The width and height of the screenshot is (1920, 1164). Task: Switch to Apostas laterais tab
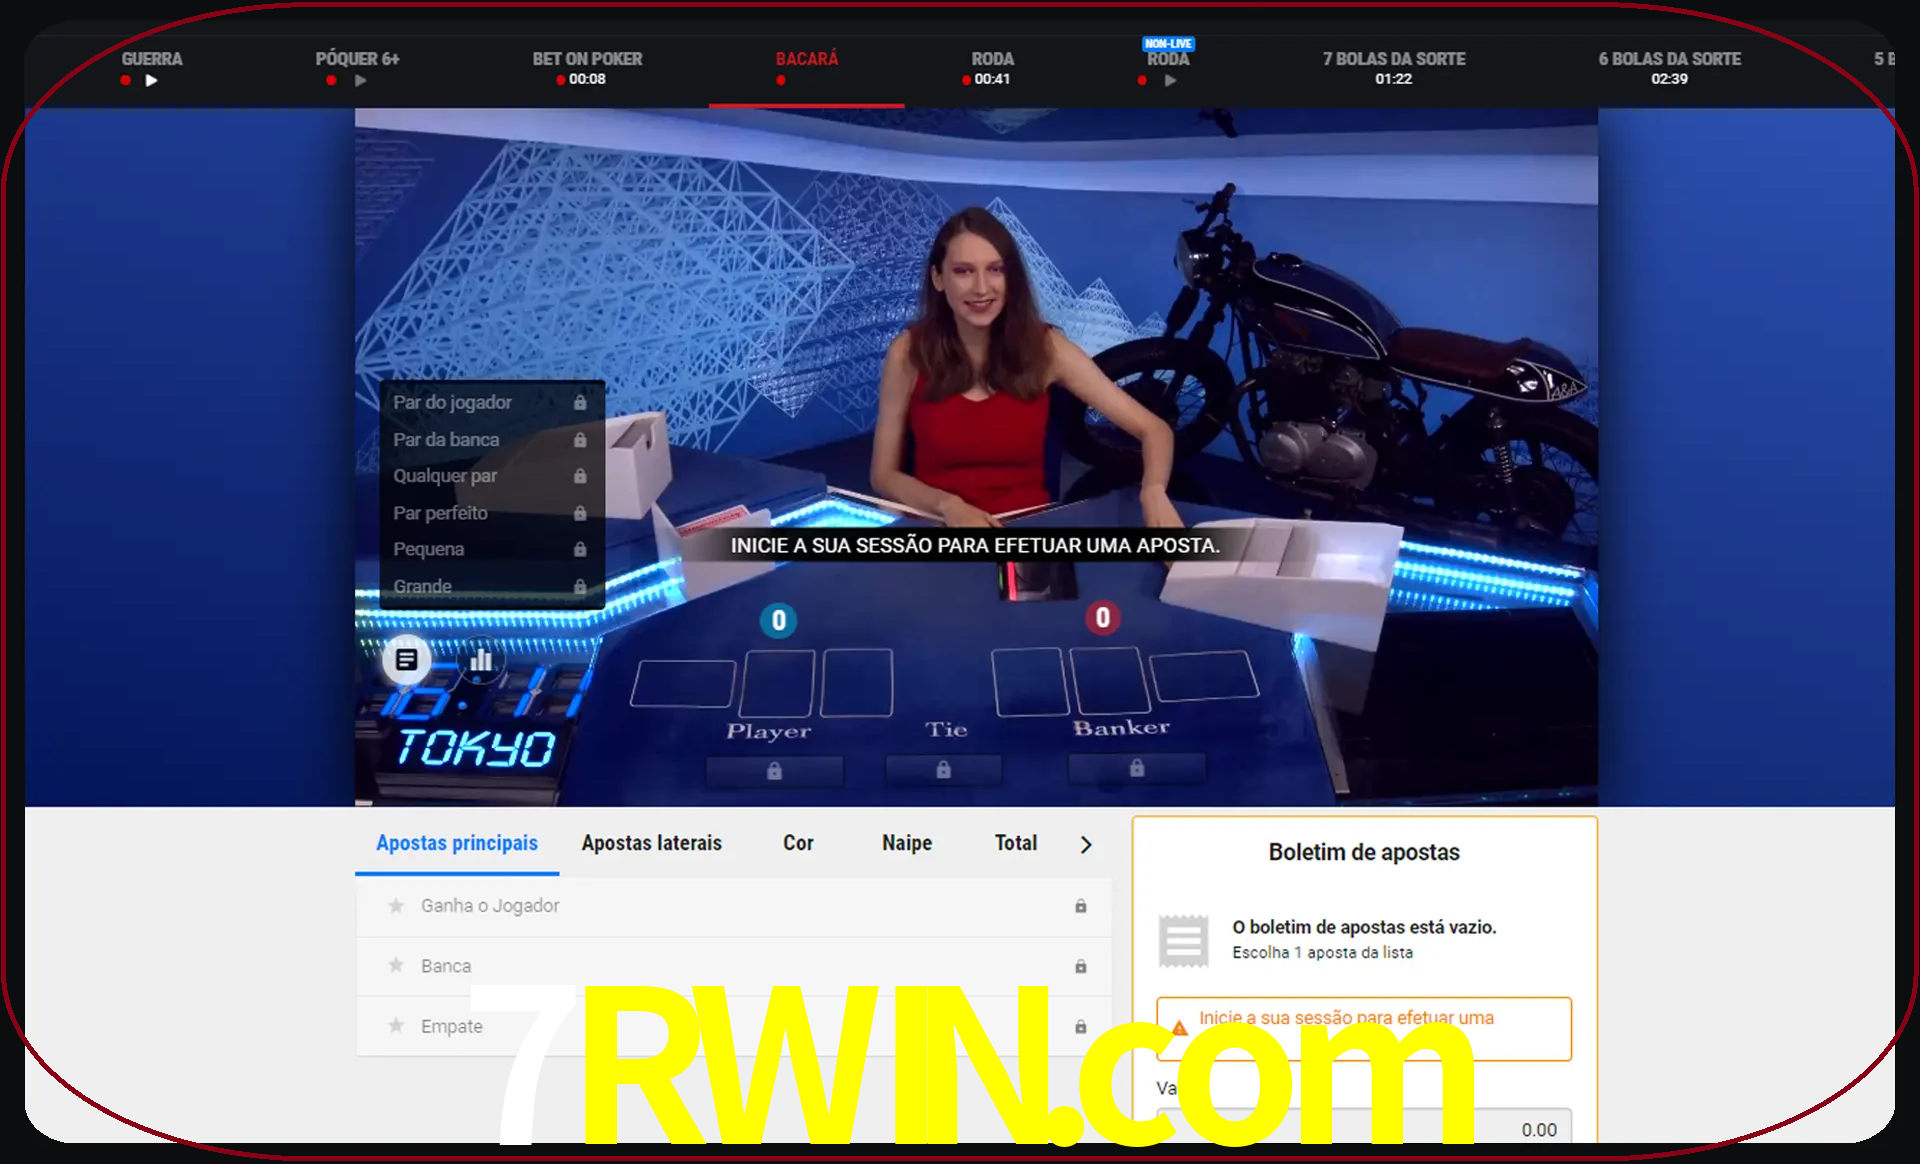(652, 843)
